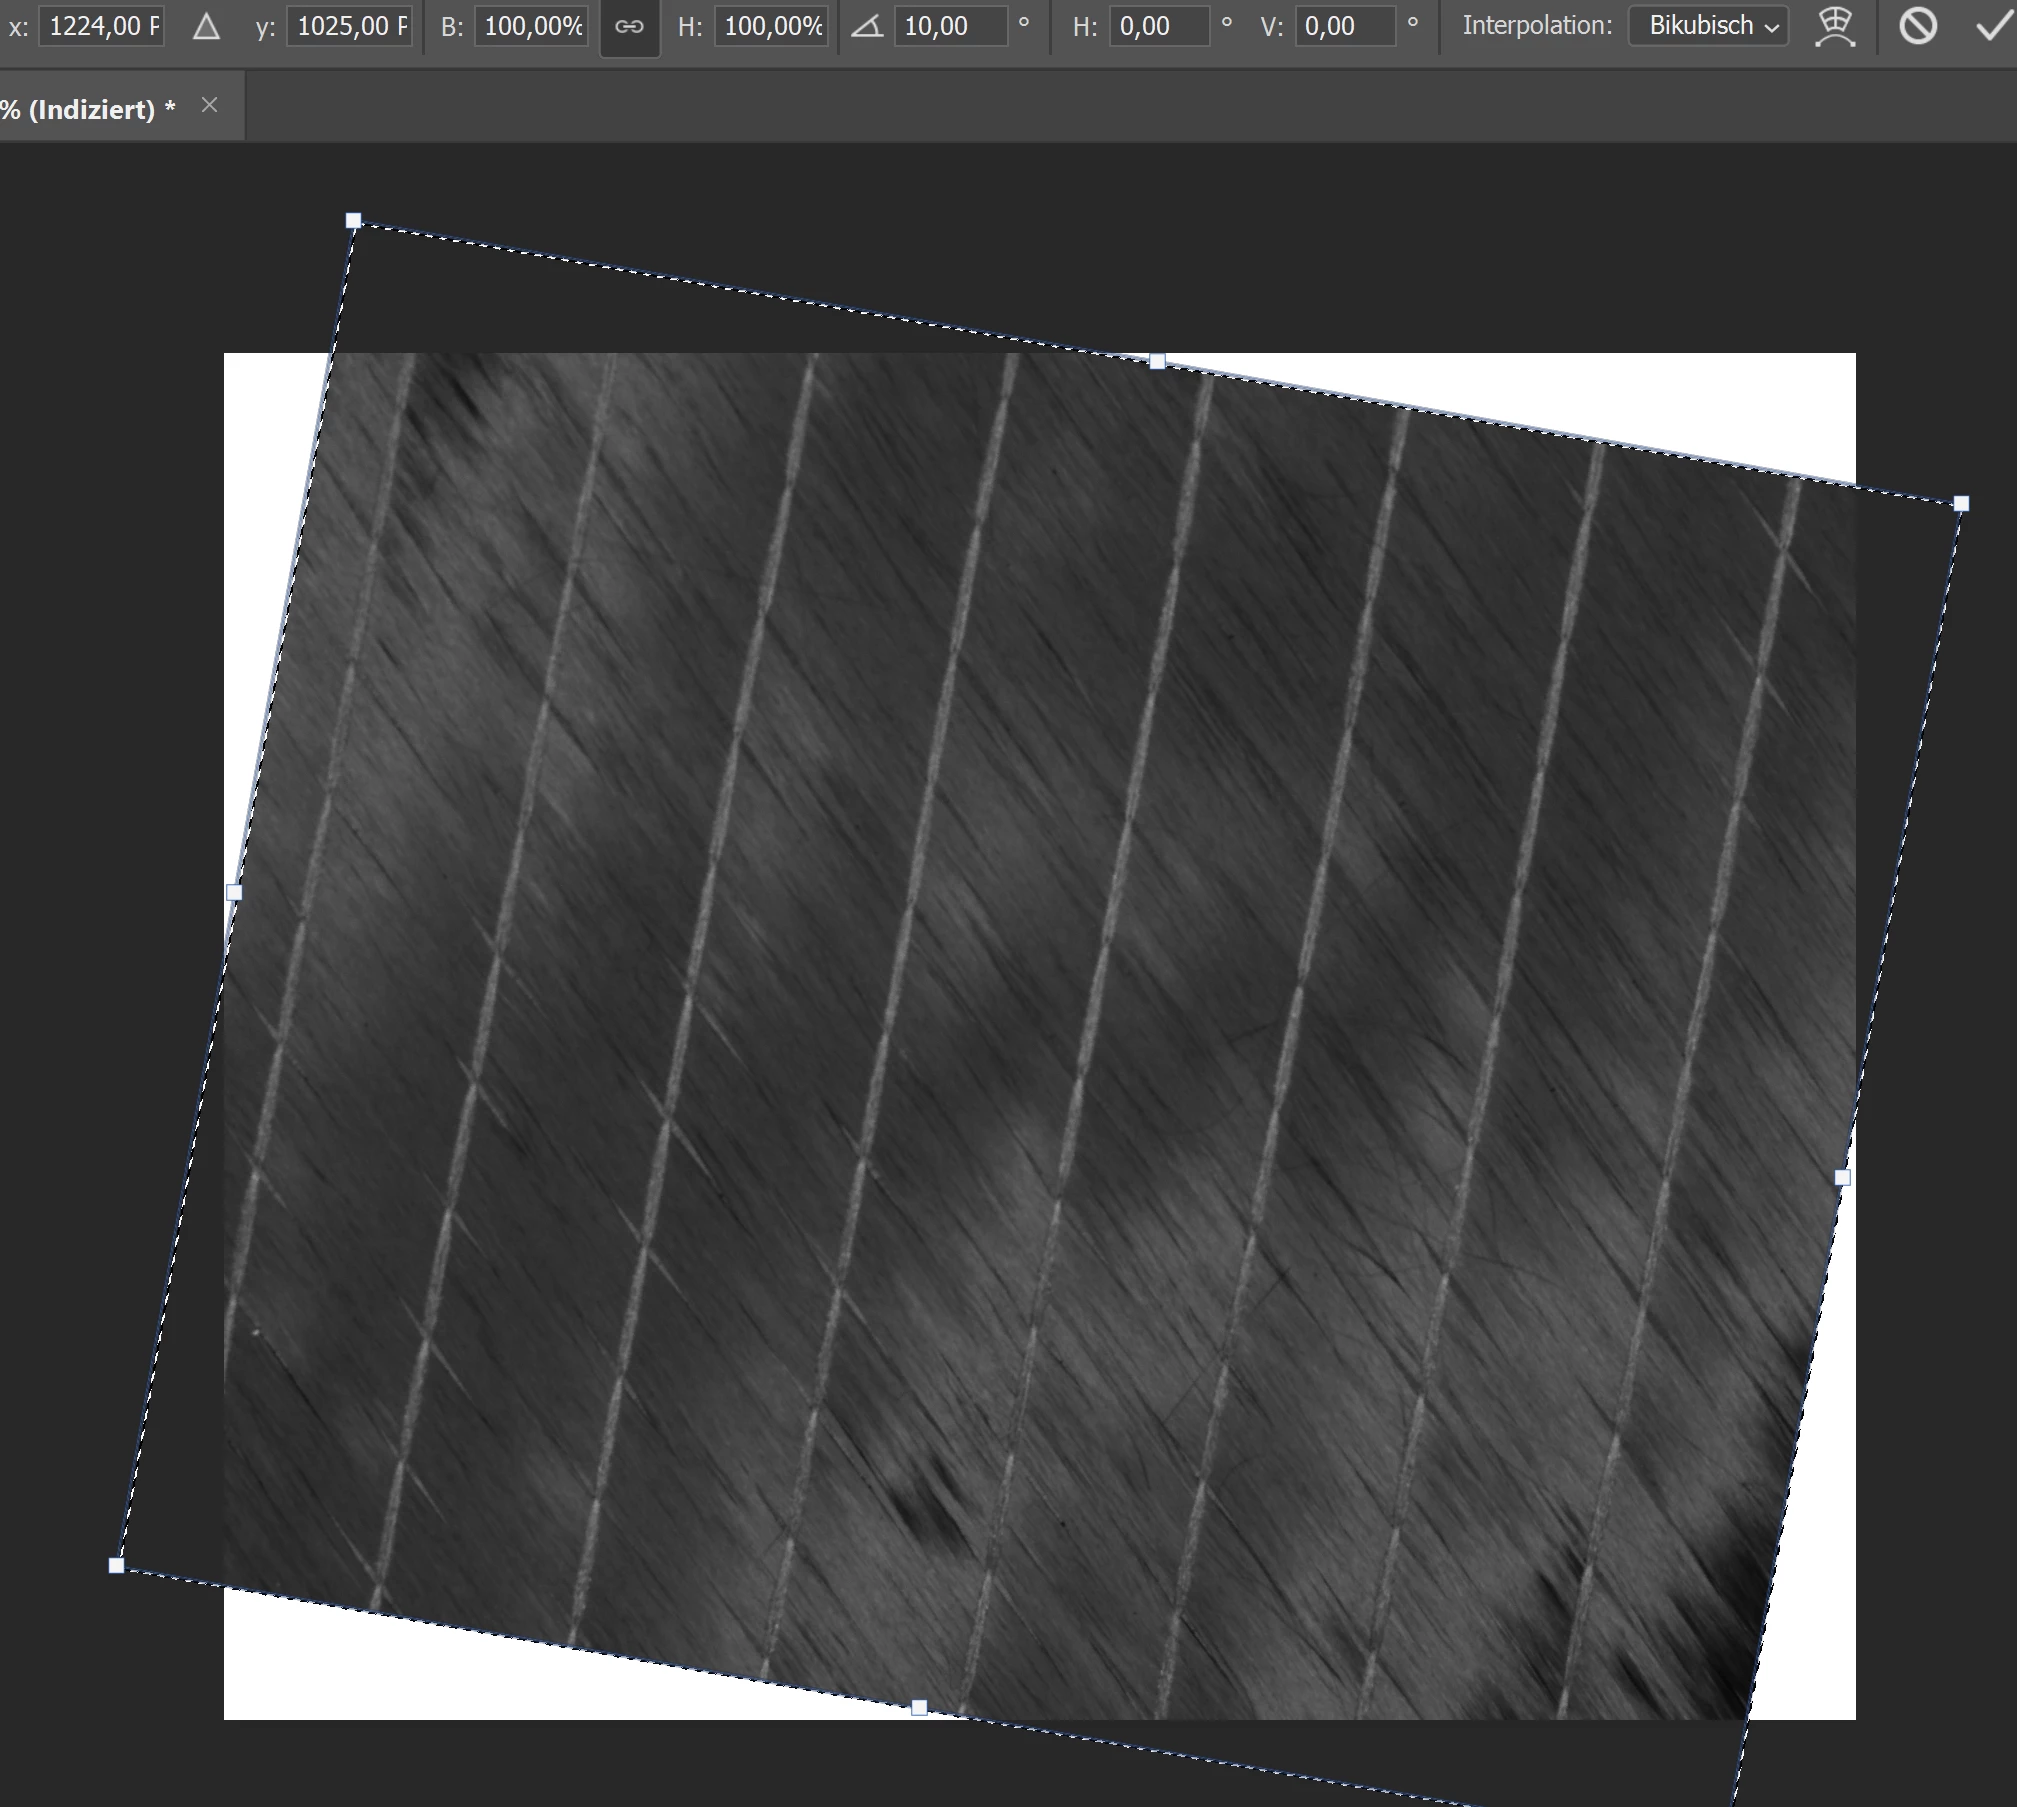Screen dimensions: 2017x1807
Task: Click the top-right transform corner handle
Action: point(1961,503)
